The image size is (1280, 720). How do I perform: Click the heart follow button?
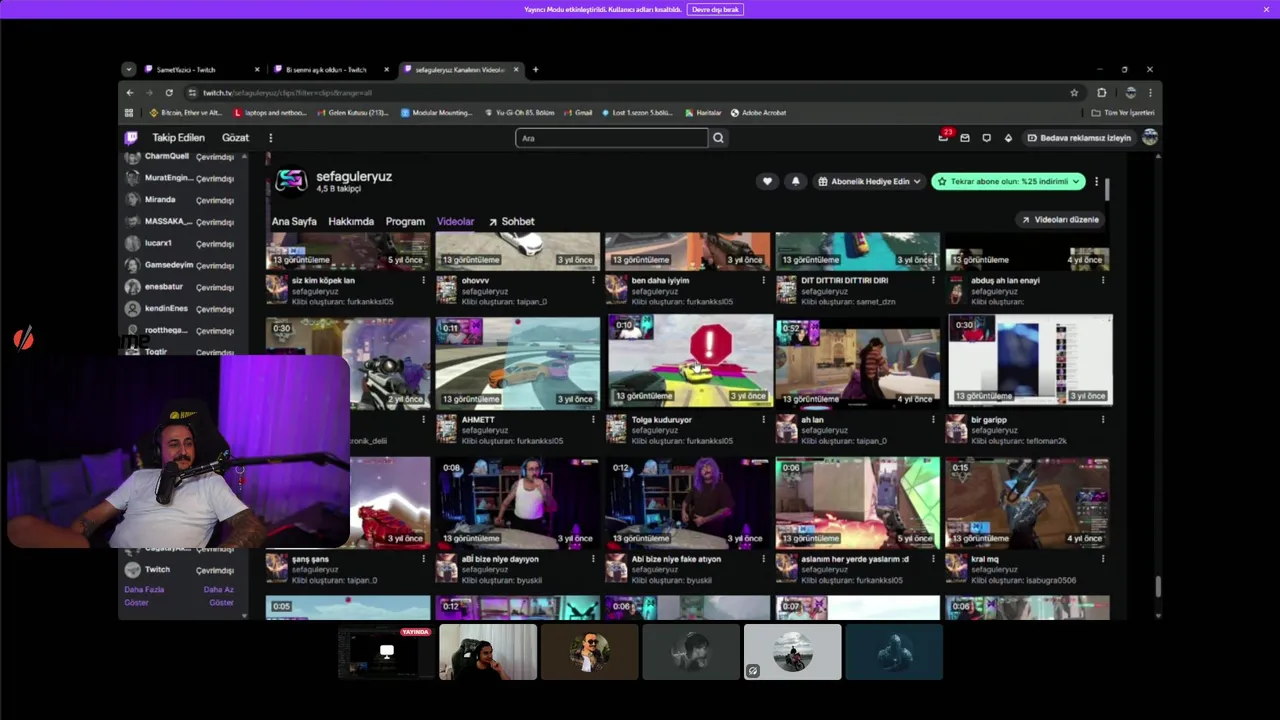767,181
